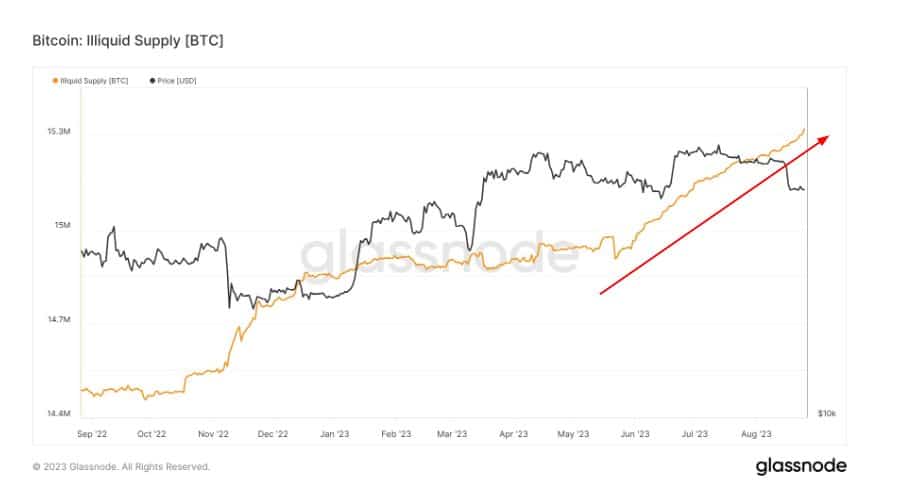
Task: Click the 15.3M y-axis label
Action: [x=59, y=132]
